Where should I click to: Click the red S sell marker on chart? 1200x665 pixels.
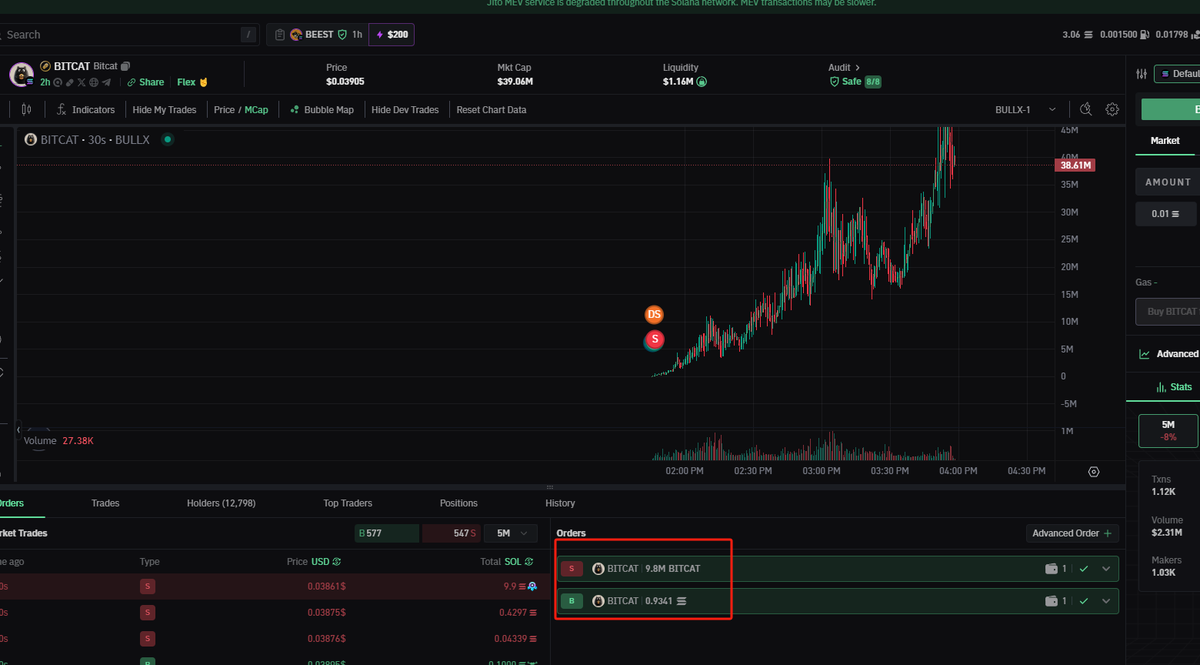[x=654, y=340]
